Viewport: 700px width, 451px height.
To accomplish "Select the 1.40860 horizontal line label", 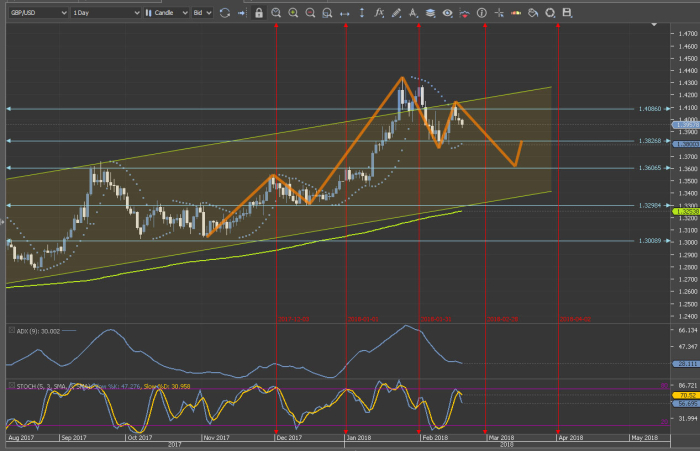I will [650, 109].
